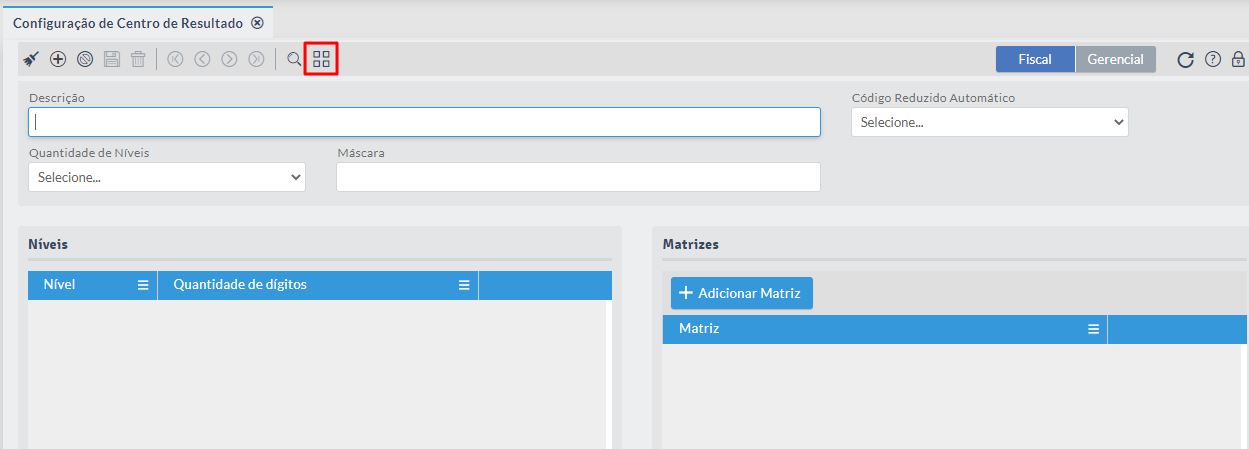Go to the previous record
The image size is (1249, 449).
(203, 59)
